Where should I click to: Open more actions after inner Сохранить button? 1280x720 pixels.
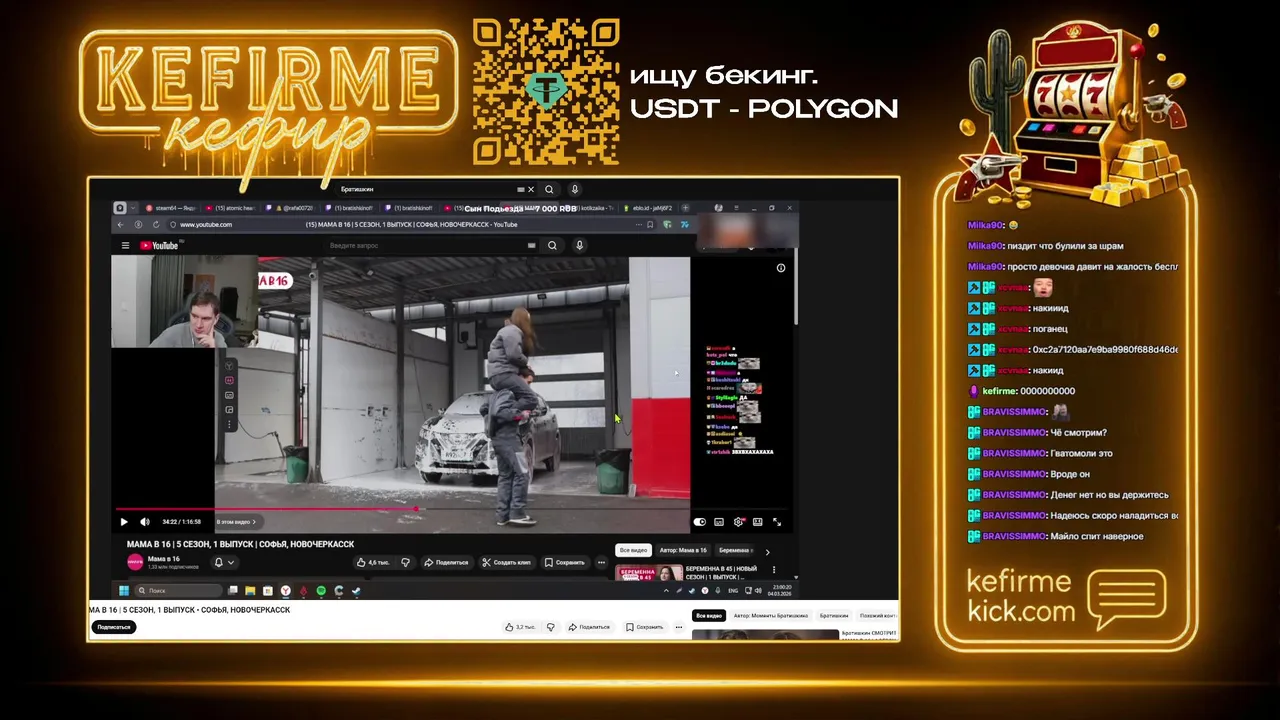coord(601,563)
